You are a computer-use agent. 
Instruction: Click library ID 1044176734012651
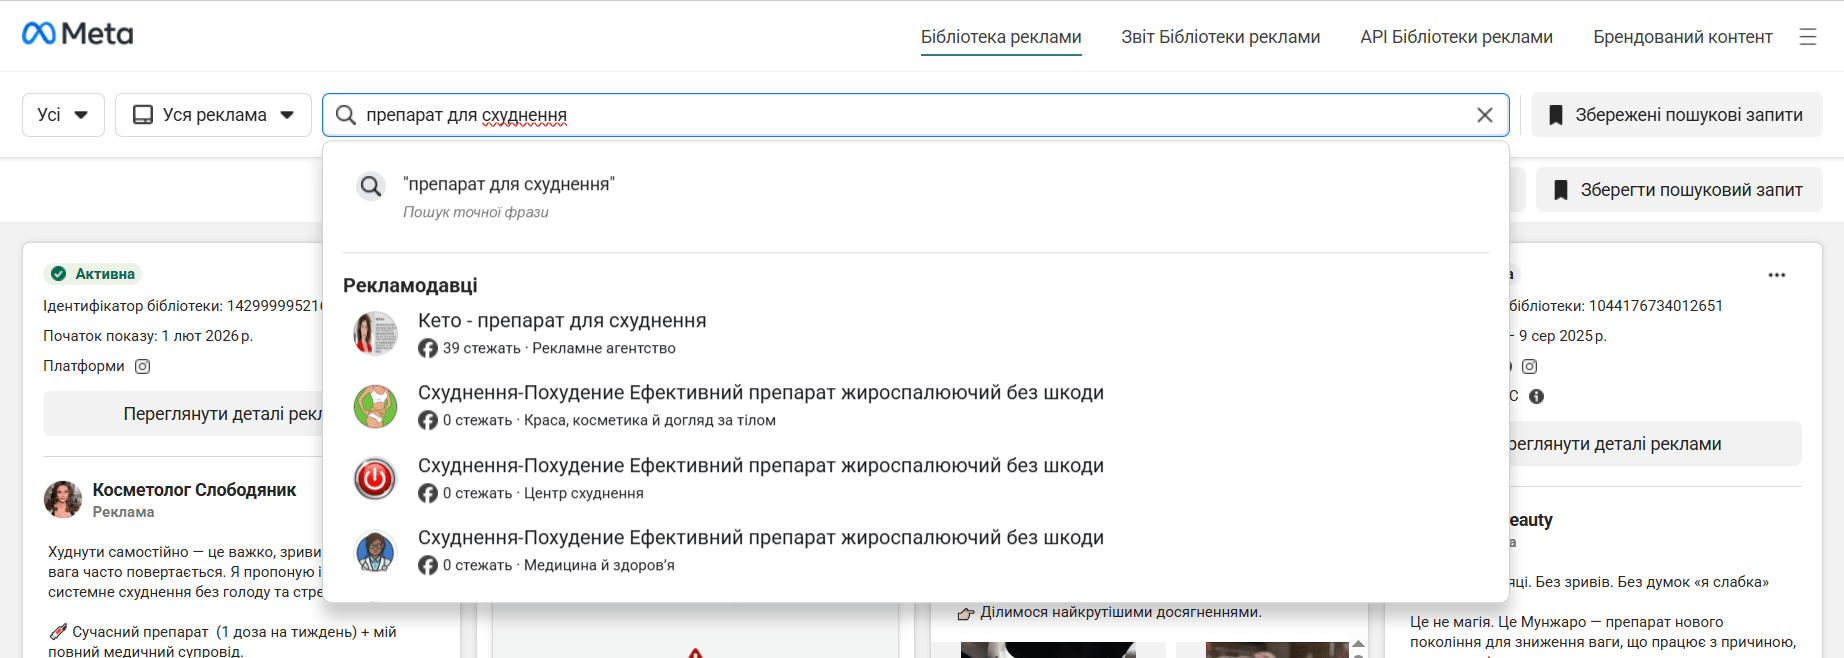coord(1656,306)
